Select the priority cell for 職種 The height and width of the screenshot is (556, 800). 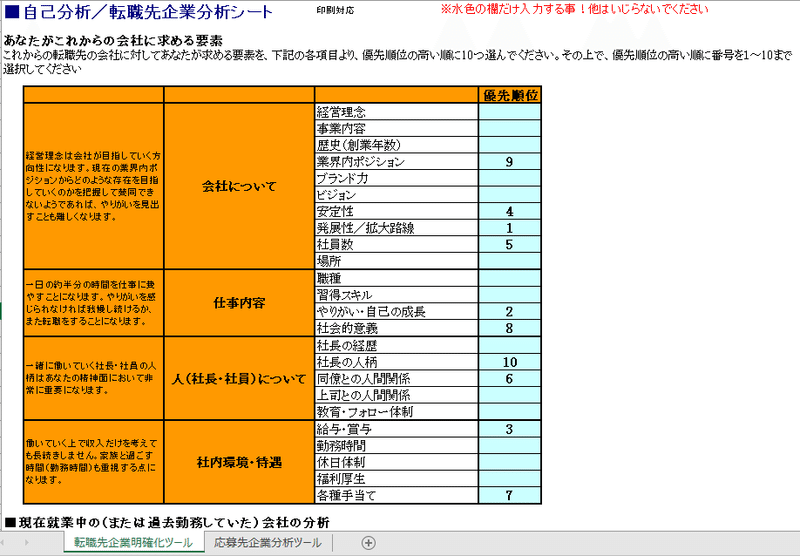click(510, 278)
